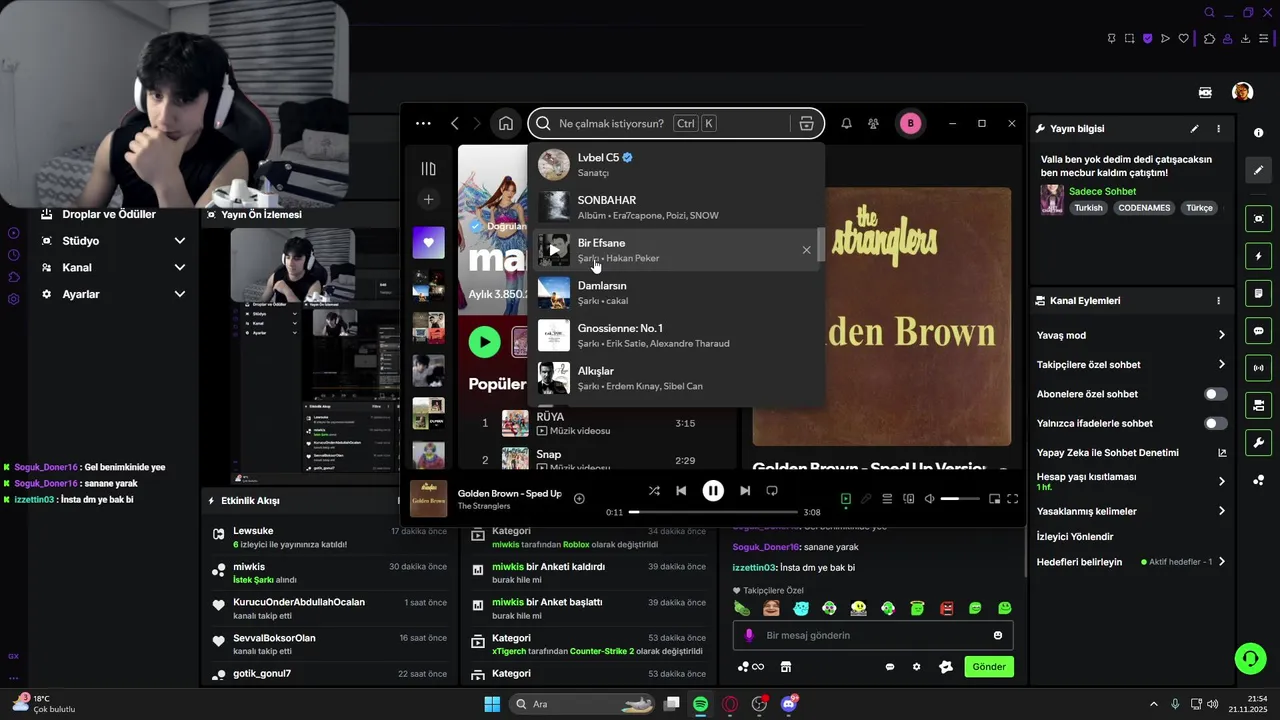Open Windows Start menu
The width and height of the screenshot is (1280, 720).
click(492, 704)
